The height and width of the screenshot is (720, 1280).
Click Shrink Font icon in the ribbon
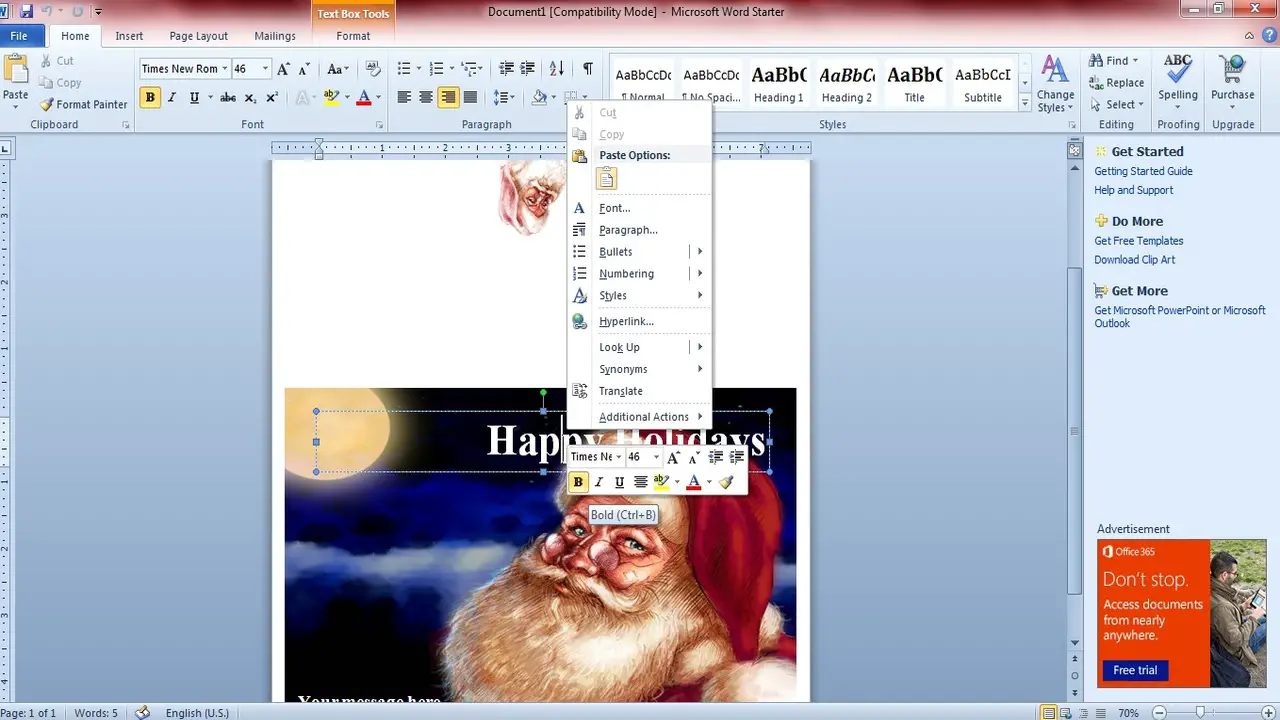tap(304, 69)
